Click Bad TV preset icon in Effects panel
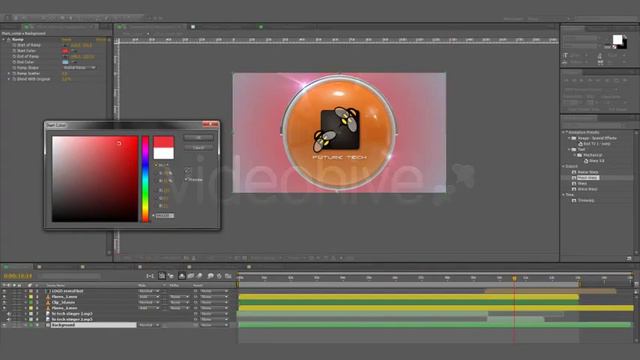 click(x=580, y=144)
